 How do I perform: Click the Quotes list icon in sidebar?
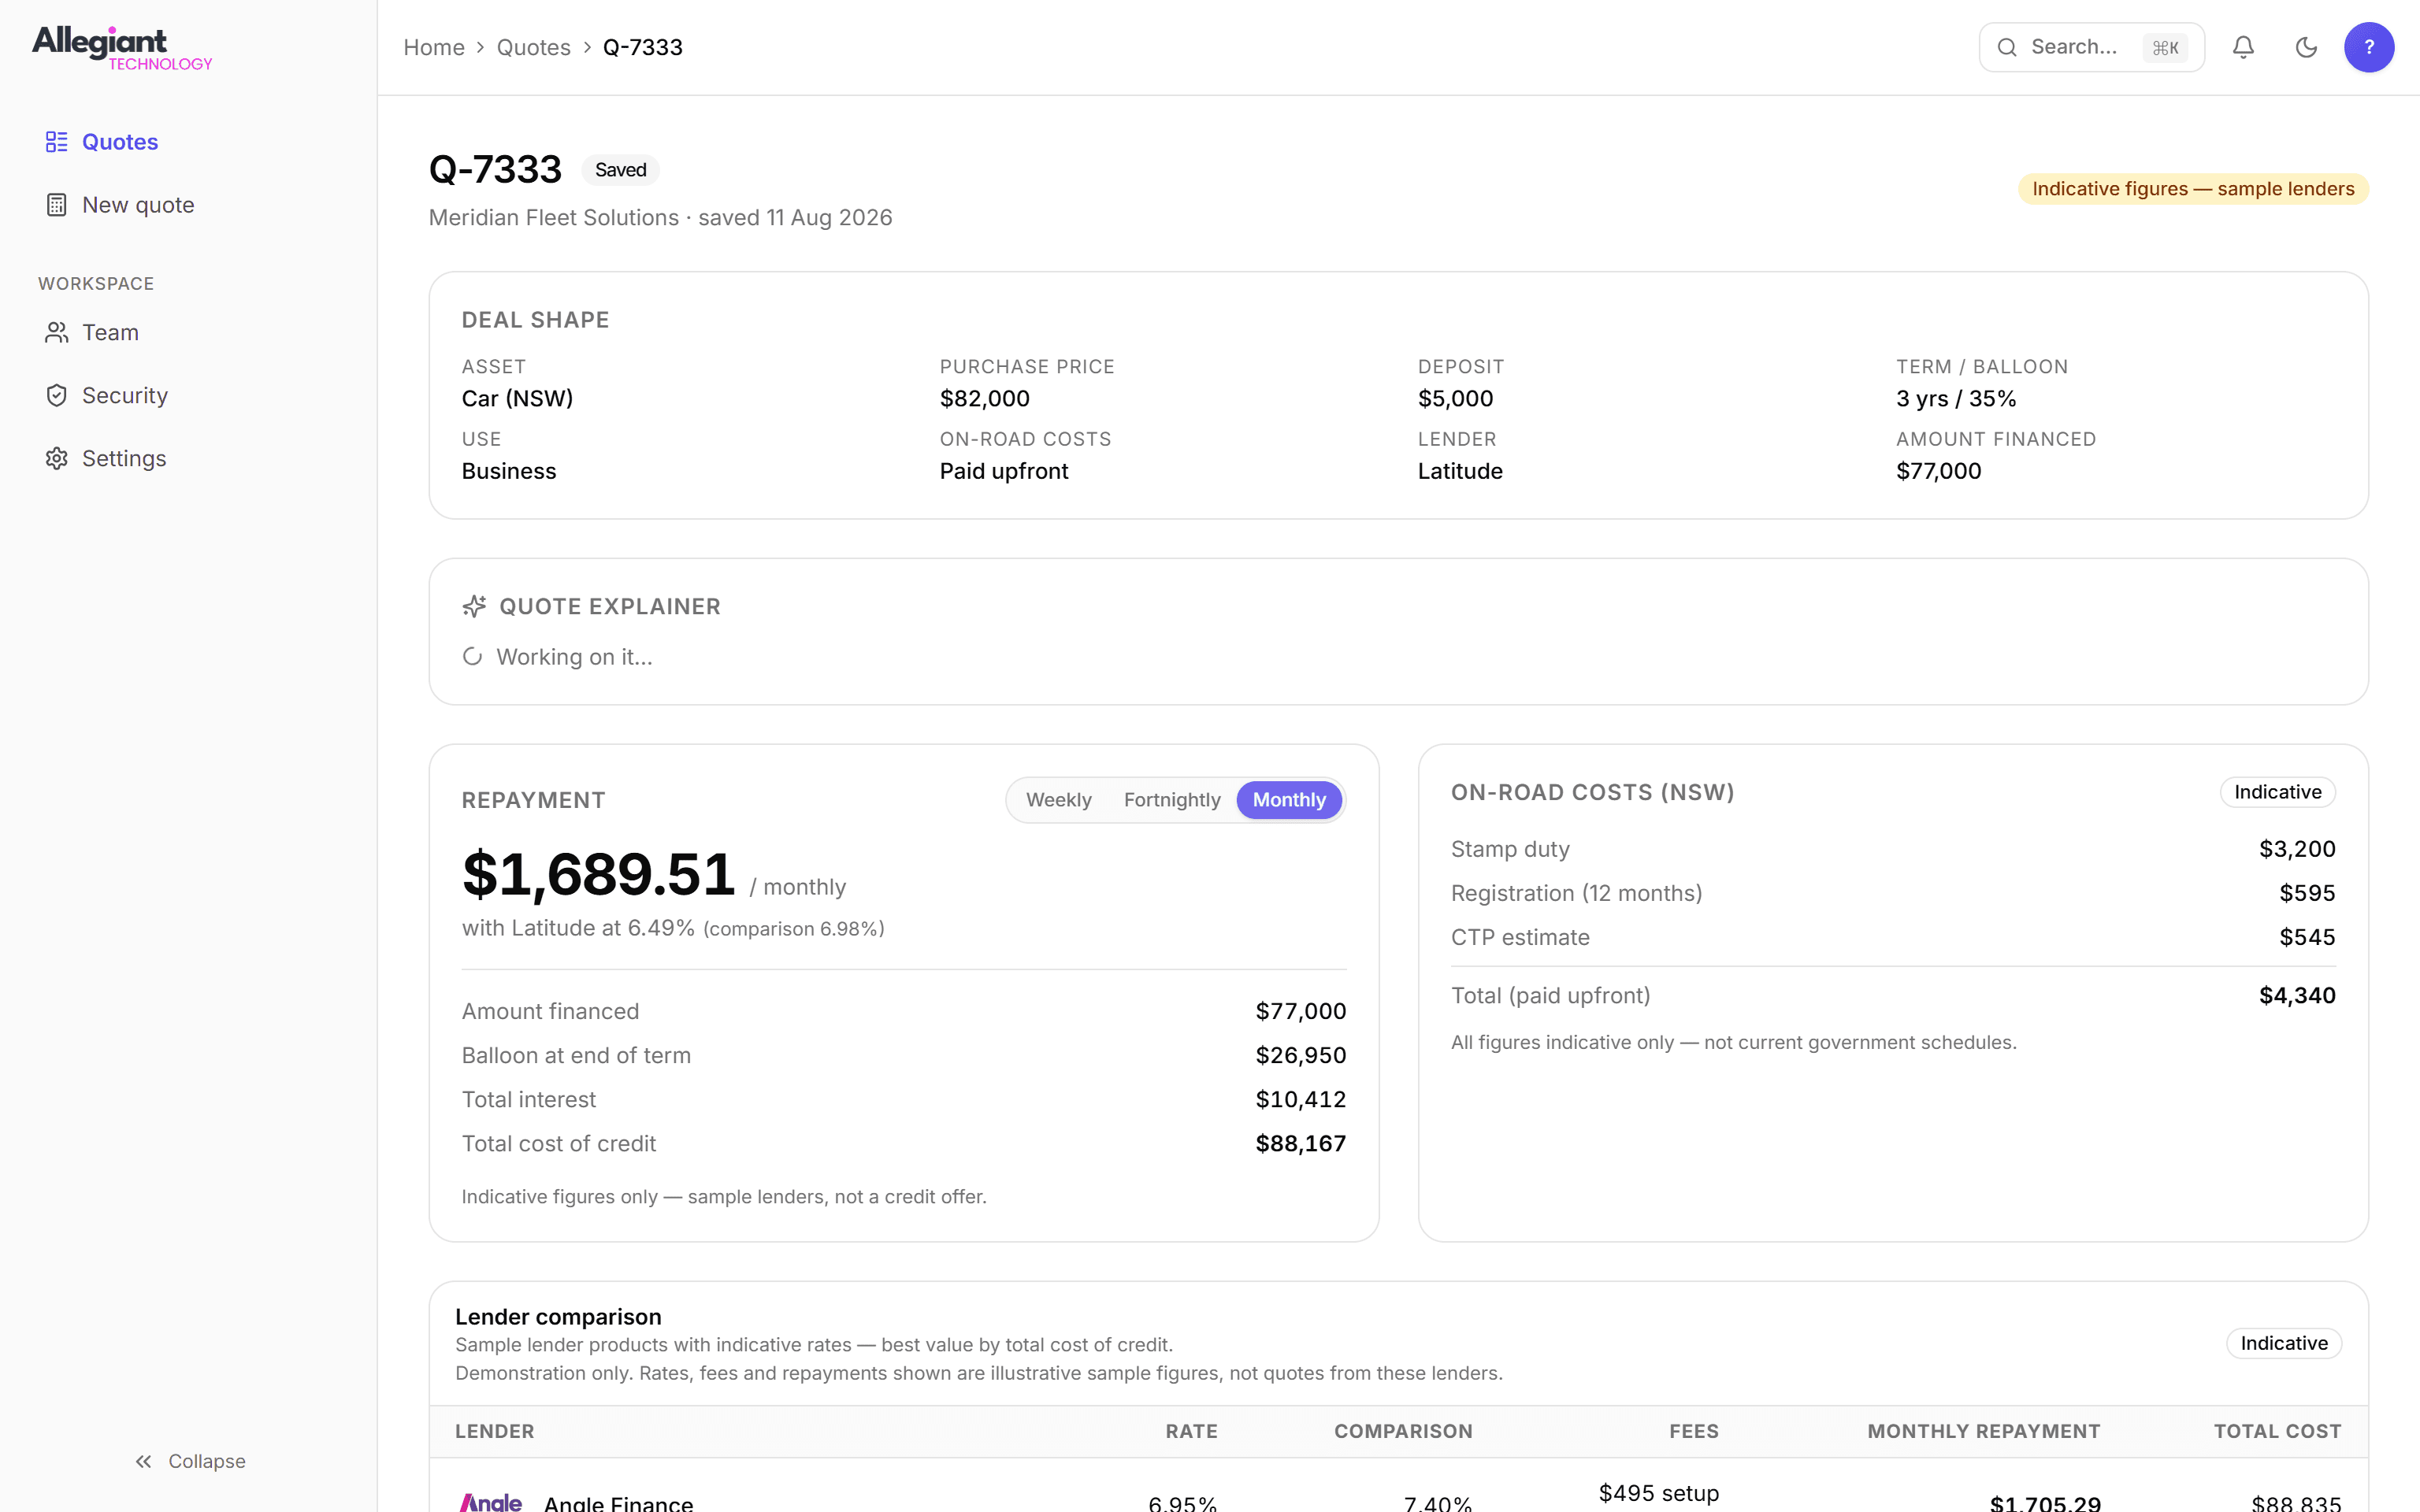point(57,142)
